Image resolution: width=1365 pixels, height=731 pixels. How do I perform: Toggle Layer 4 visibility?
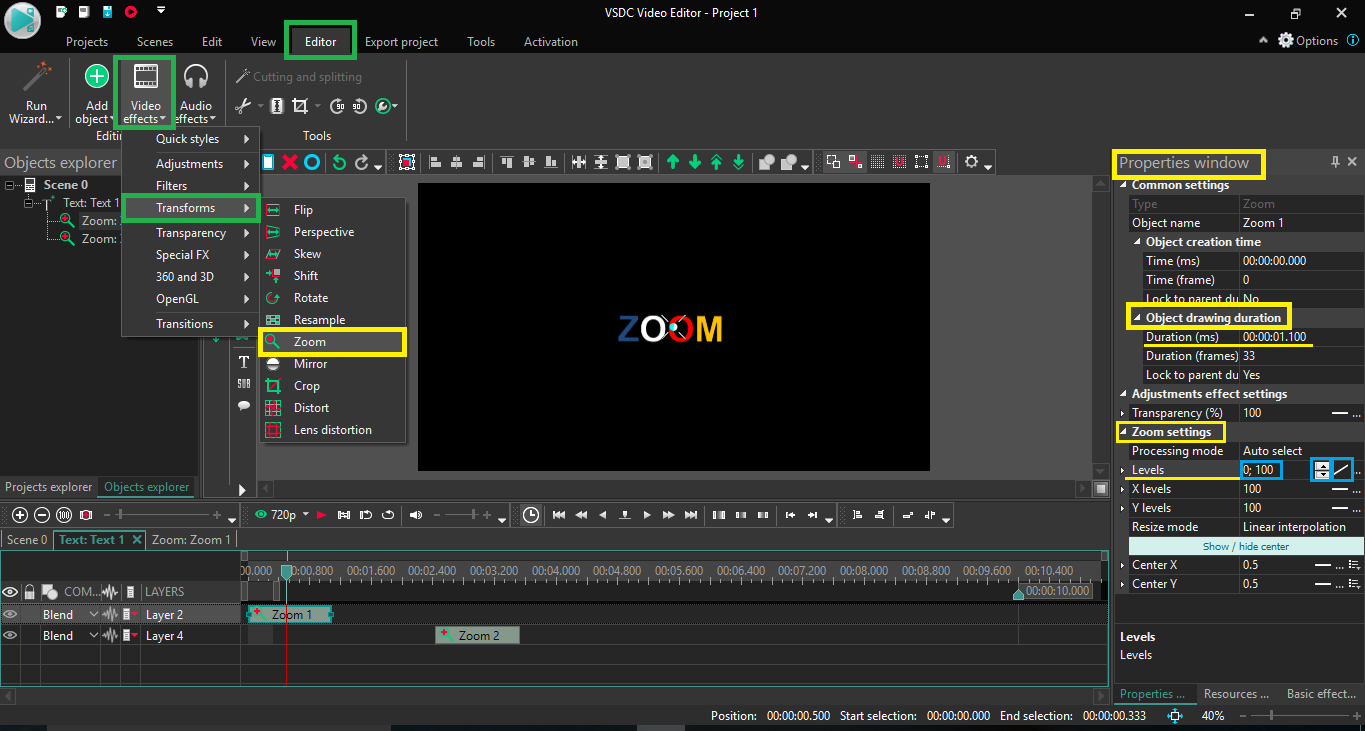[x=10, y=635]
